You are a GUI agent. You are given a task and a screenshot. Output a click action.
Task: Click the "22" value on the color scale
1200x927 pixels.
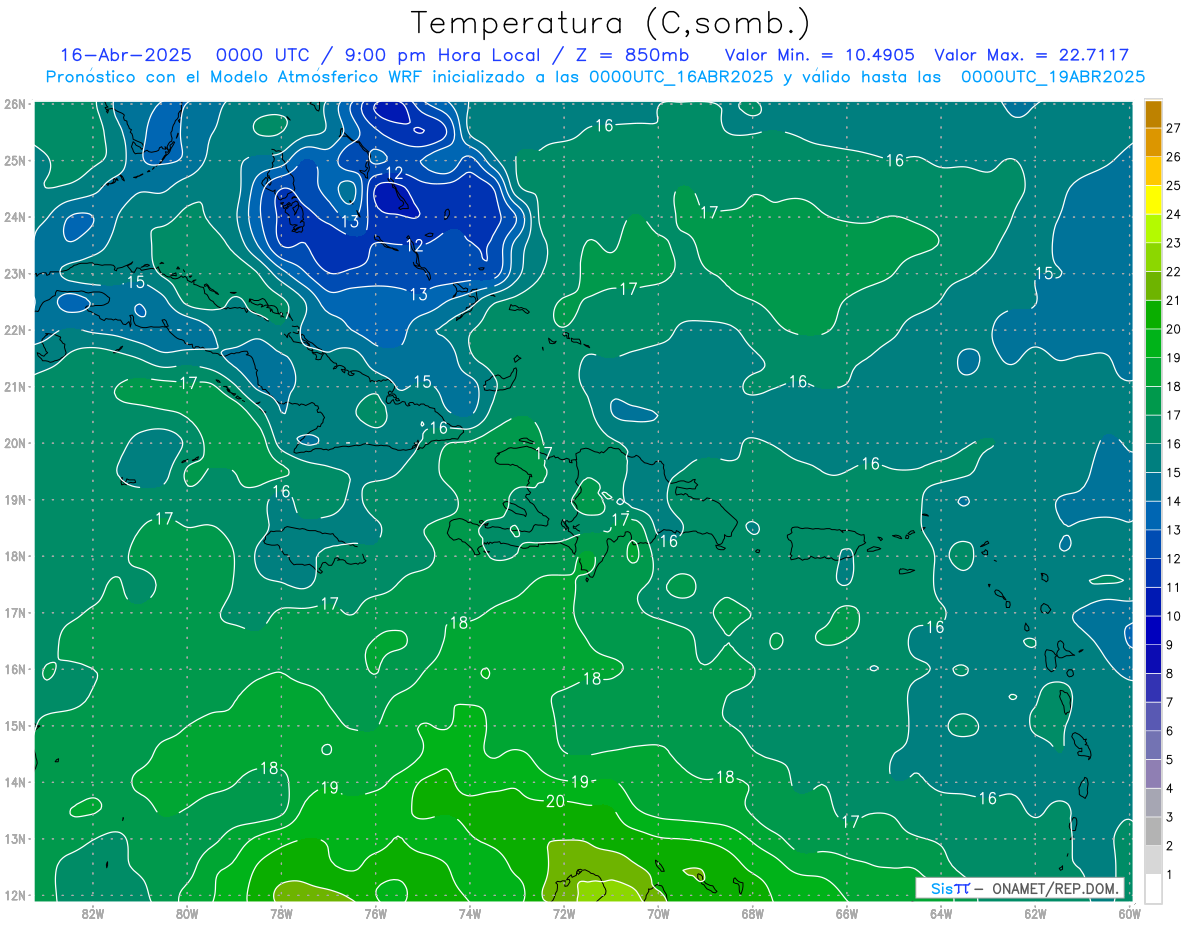tap(1173, 272)
